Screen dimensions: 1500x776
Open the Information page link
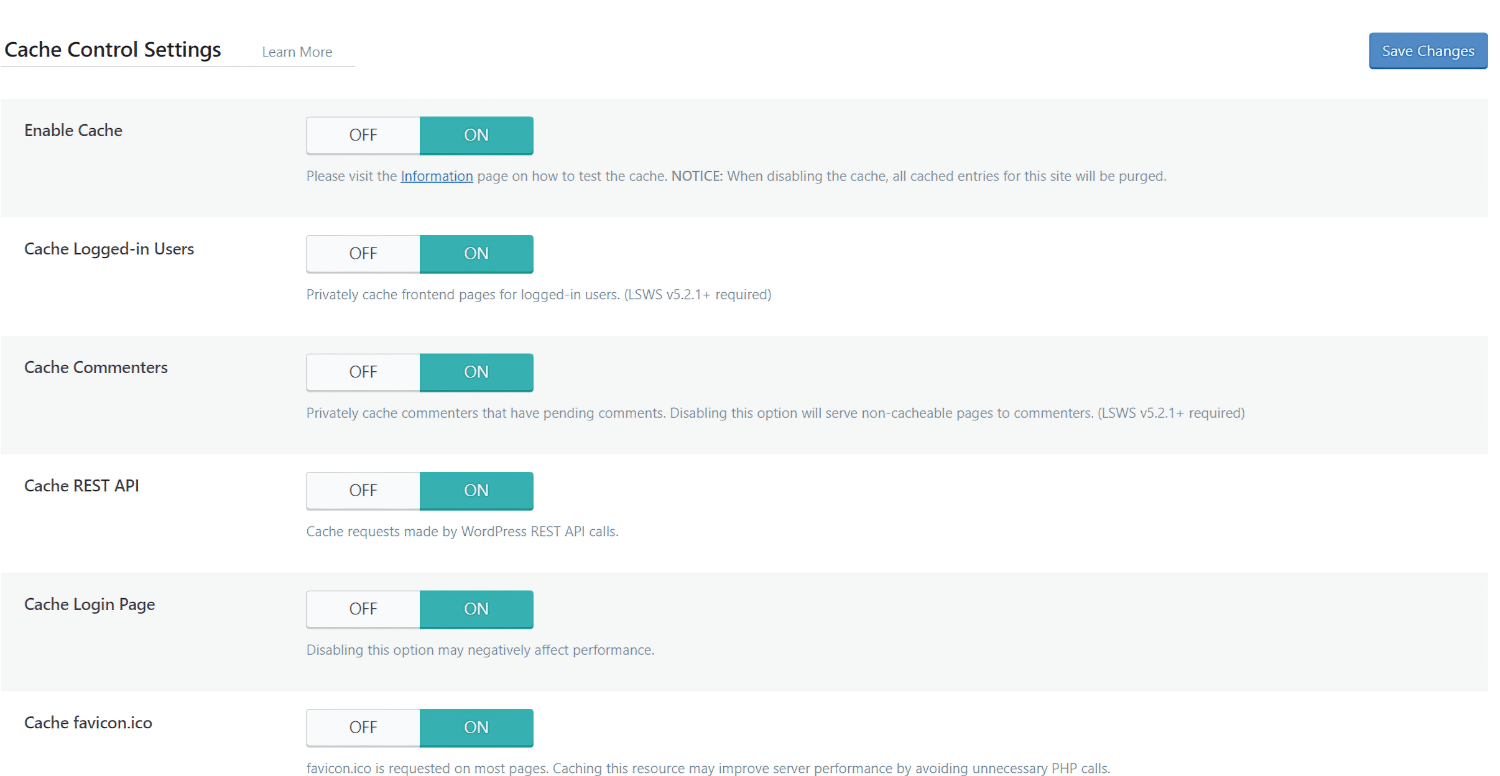(x=437, y=176)
